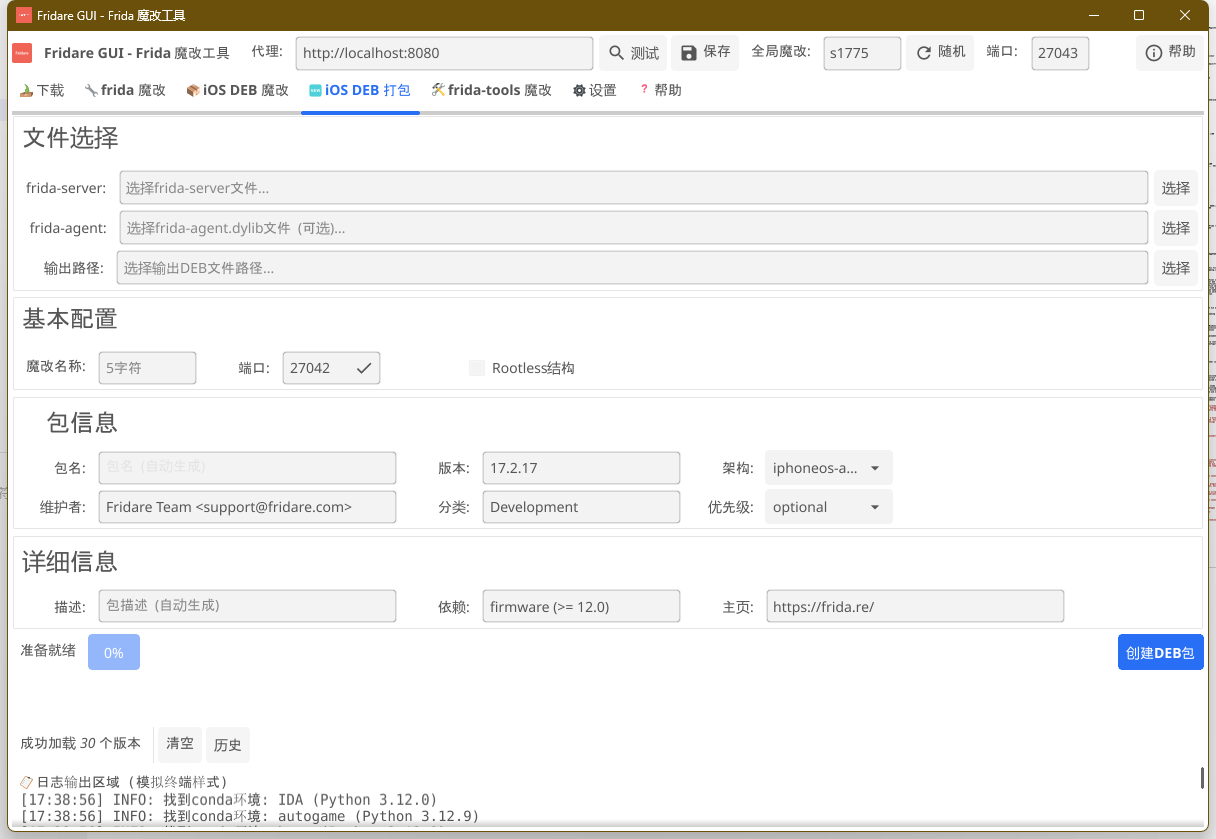Click log line mentioning IDA Python 3.12.0
Image resolution: width=1216 pixels, height=839 pixels.
tap(229, 800)
